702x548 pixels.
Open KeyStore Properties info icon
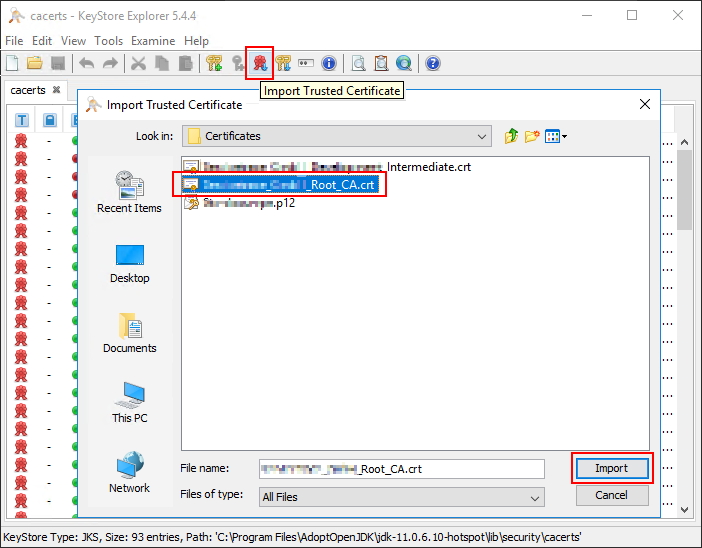(x=329, y=64)
